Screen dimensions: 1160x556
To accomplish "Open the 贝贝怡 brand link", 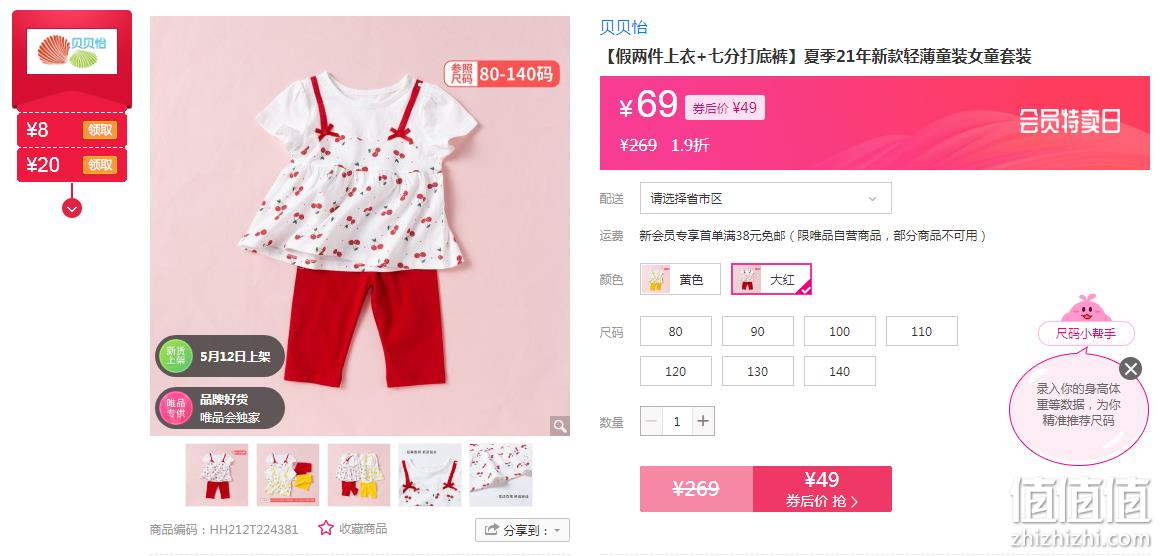I will point(624,27).
